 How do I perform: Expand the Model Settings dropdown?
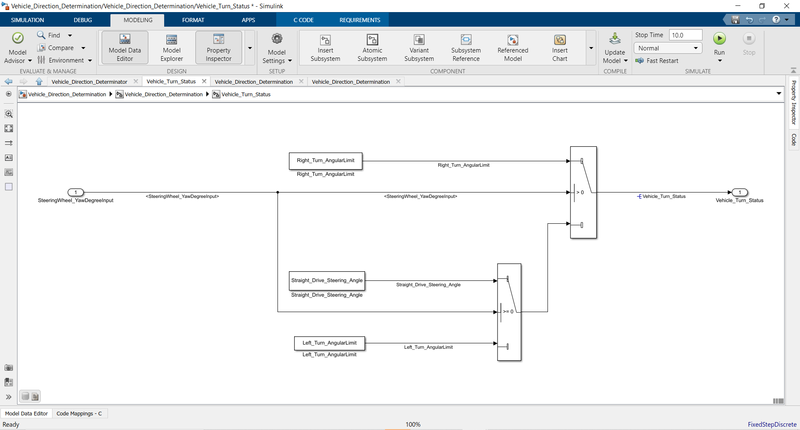pyautogui.click(x=277, y=60)
